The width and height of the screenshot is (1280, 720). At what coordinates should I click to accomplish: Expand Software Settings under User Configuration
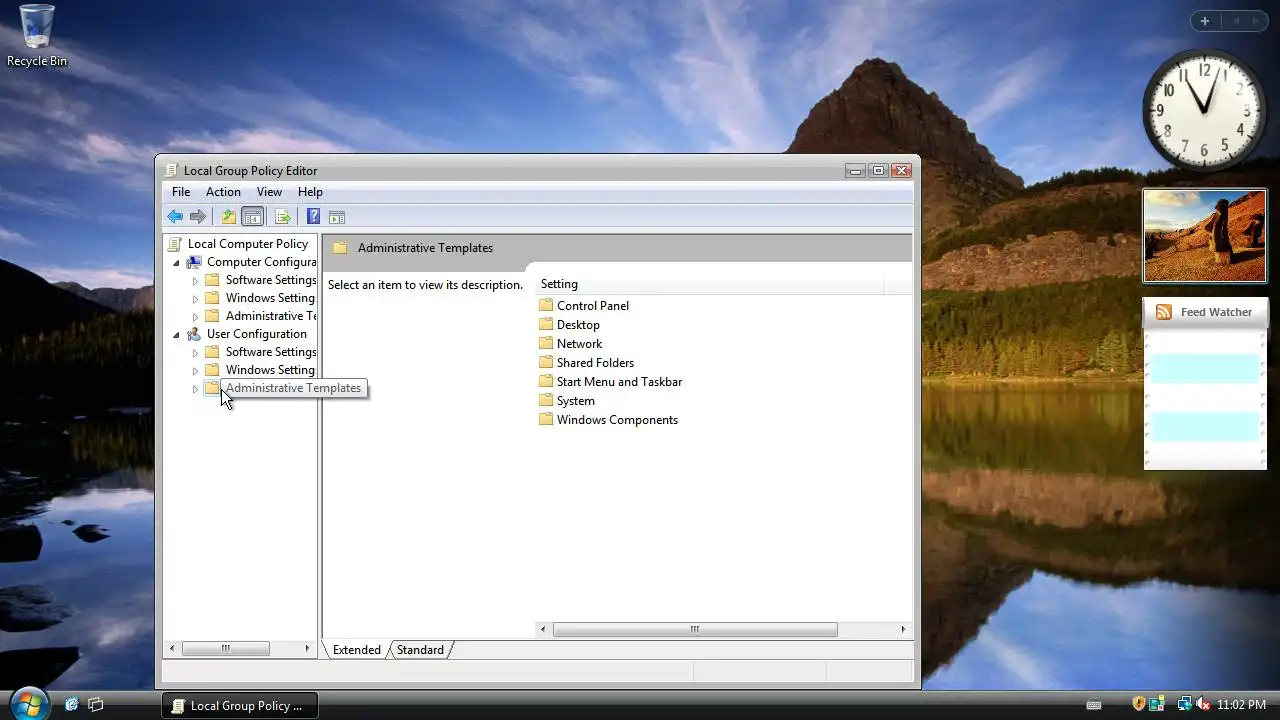tap(195, 353)
